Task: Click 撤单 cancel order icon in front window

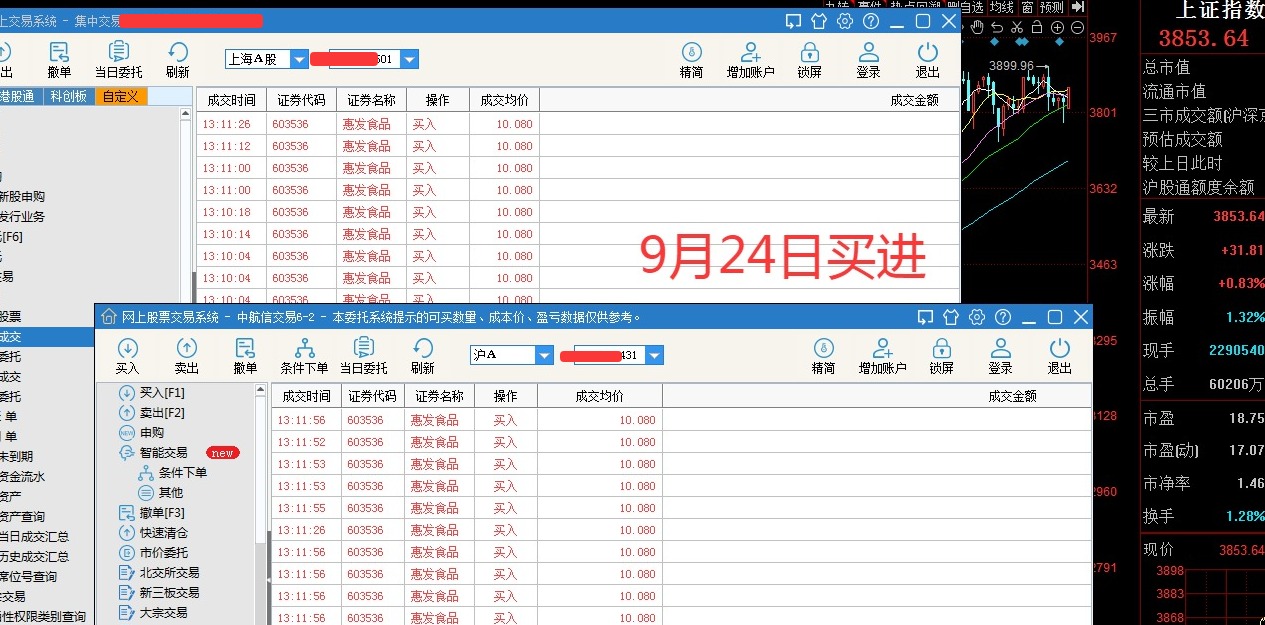Action: tap(245, 354)
